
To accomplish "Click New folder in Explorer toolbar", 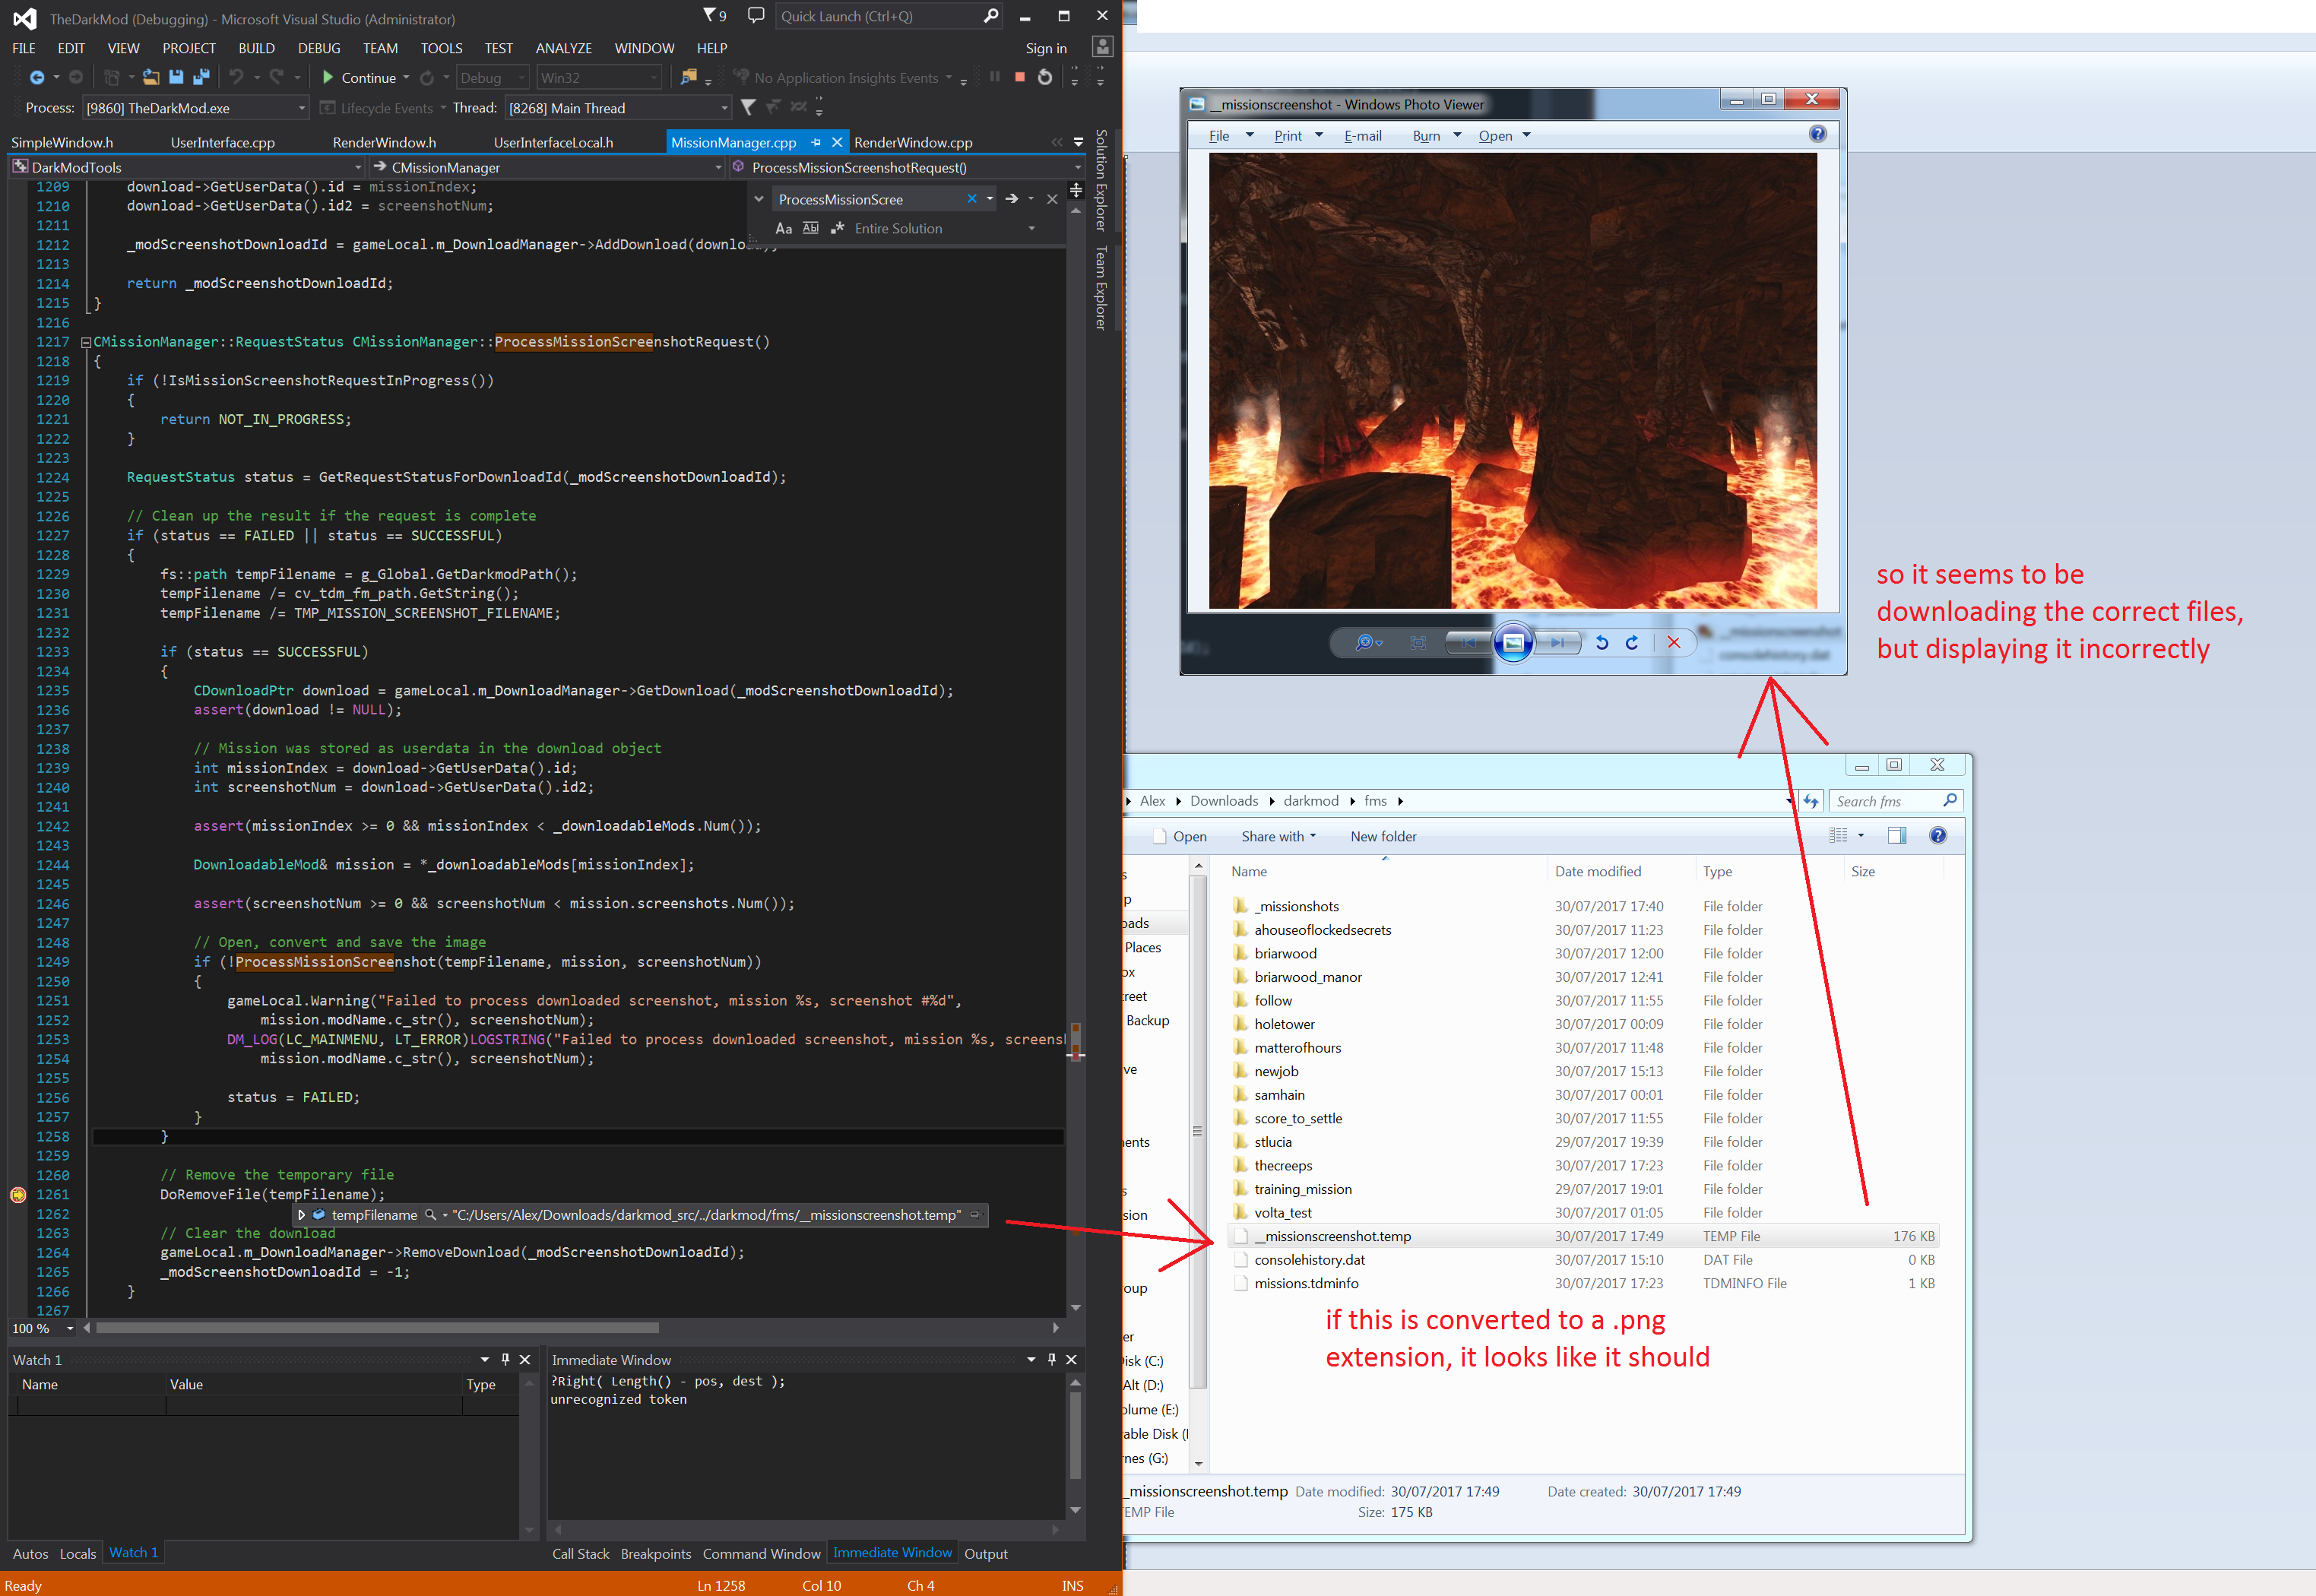I will [1383, 837].
